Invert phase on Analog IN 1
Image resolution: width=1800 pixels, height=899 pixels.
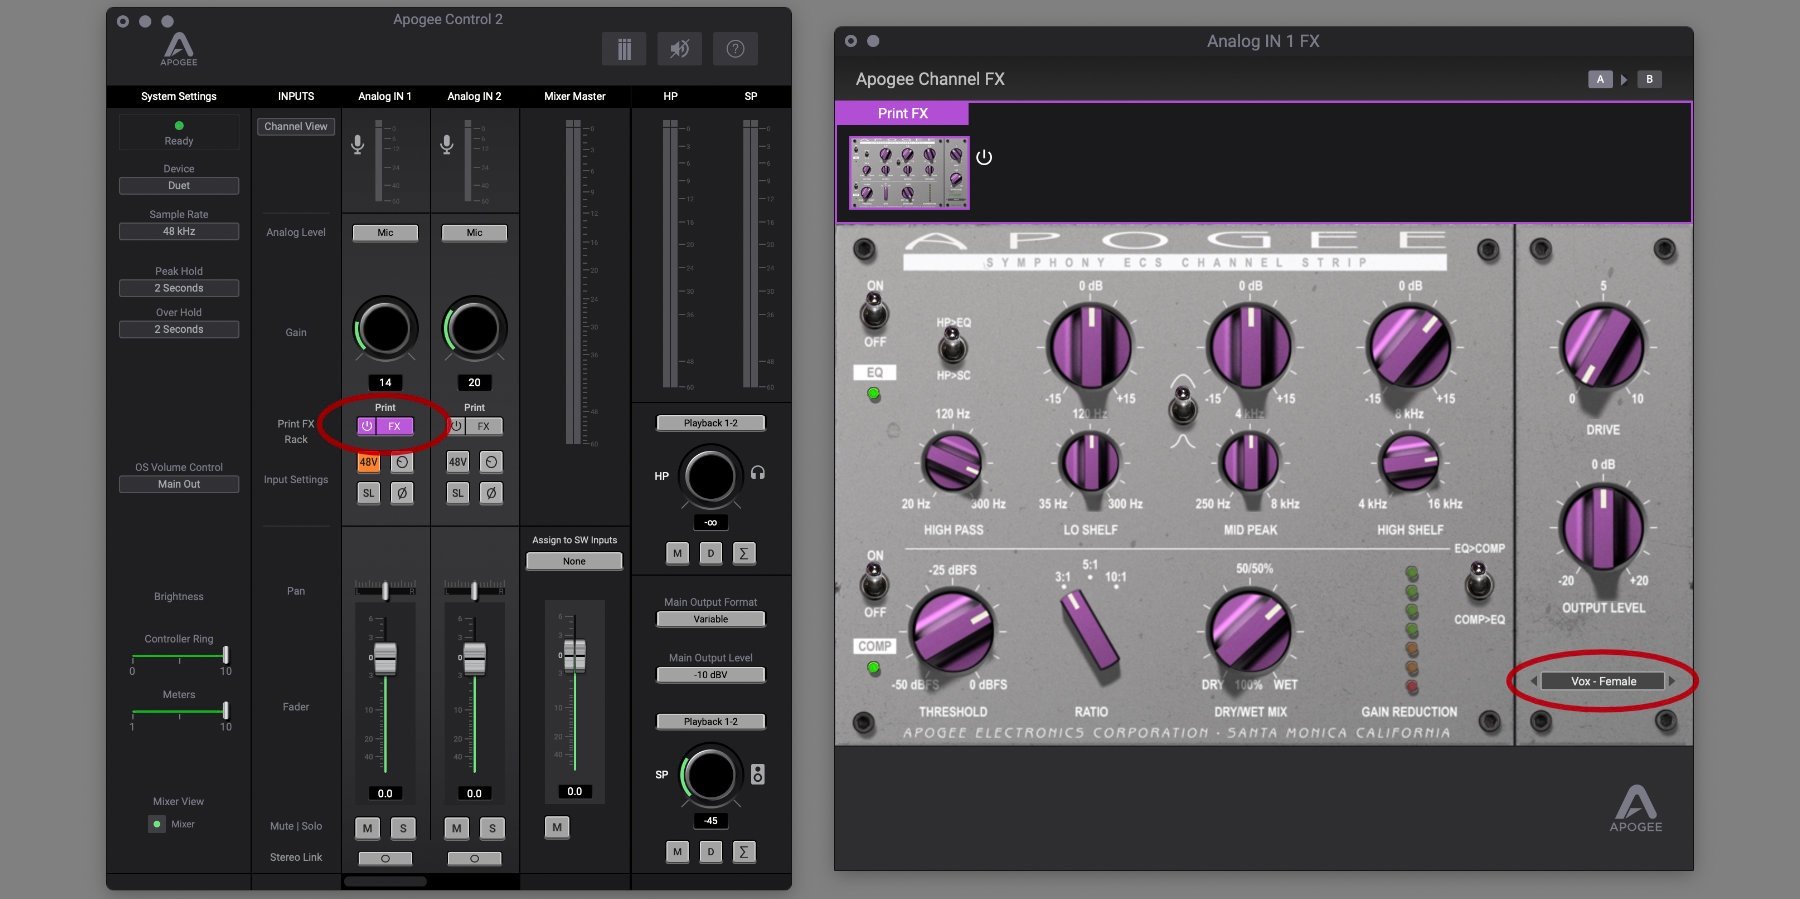(402, 493)
